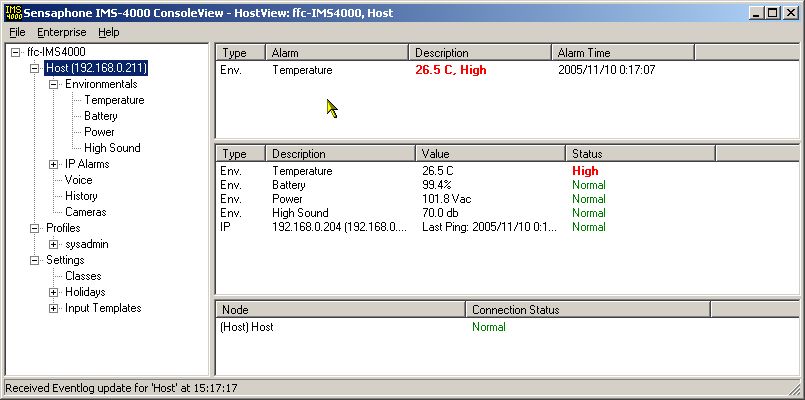Sort status list by Value header
The height and width of the screenshot is (400, 805).
(x=490, y=154)
